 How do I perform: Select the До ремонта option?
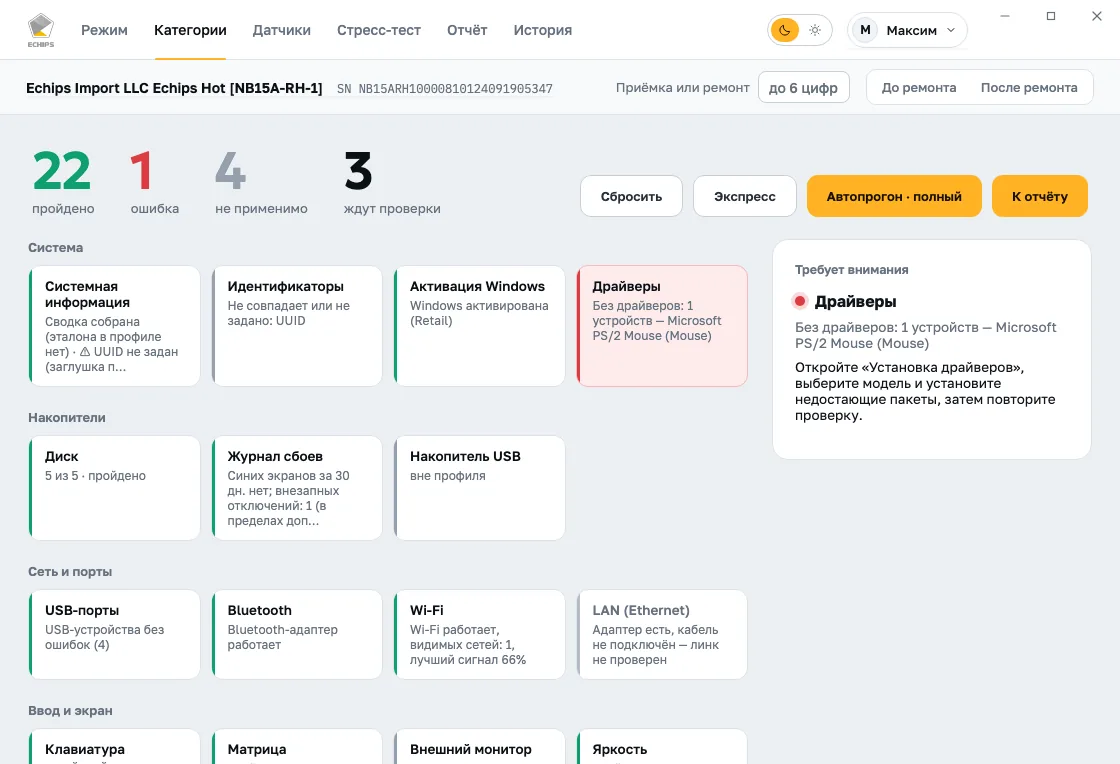click(x=919, y=87)
